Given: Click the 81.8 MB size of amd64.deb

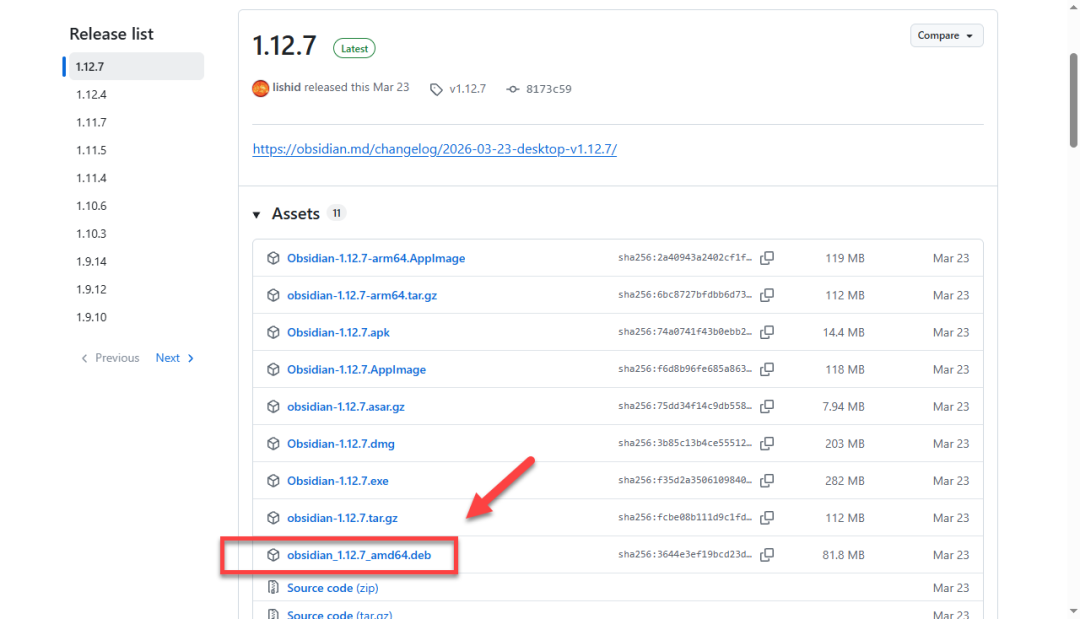Looking at the screenshot, I should click(843, 555).
